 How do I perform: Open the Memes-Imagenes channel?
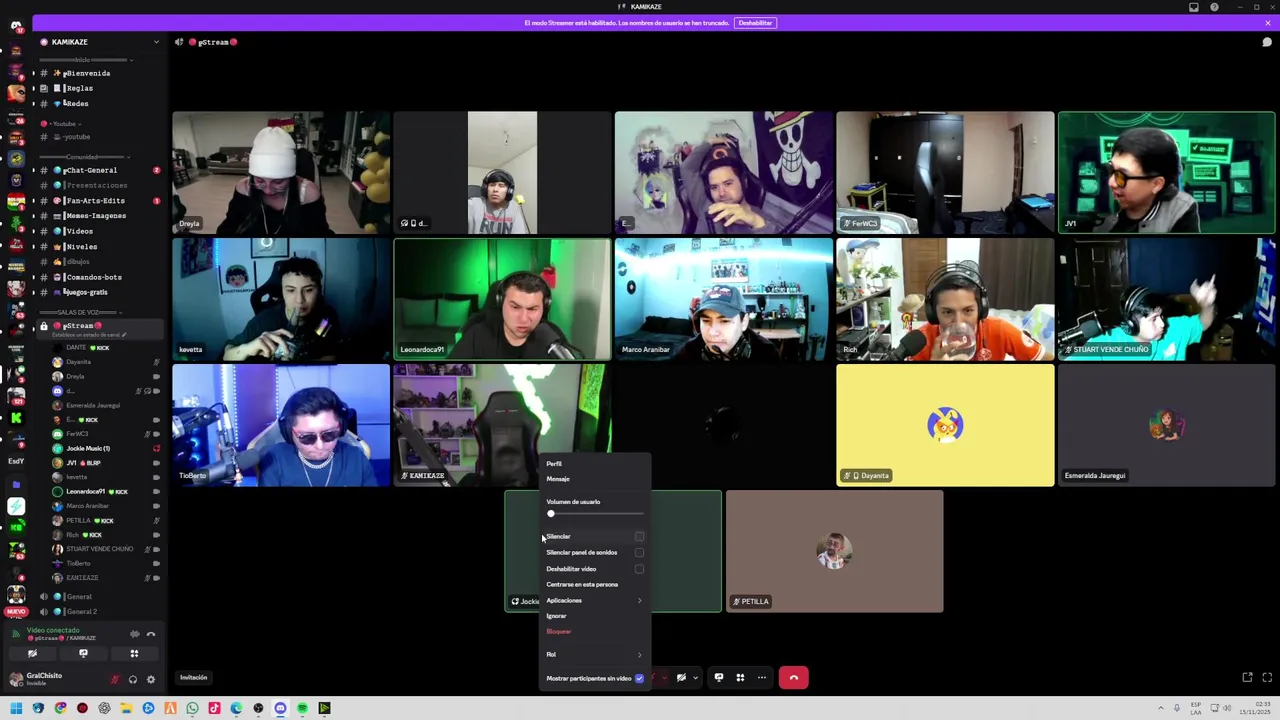(x=100, y=215)
